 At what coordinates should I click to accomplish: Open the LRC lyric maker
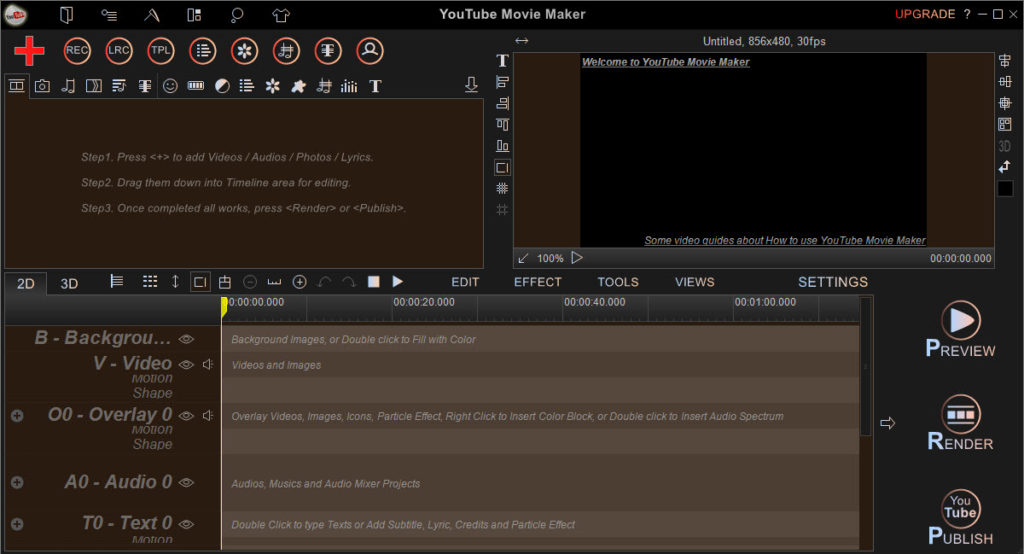pyautogui.click(x=118, y=50)
